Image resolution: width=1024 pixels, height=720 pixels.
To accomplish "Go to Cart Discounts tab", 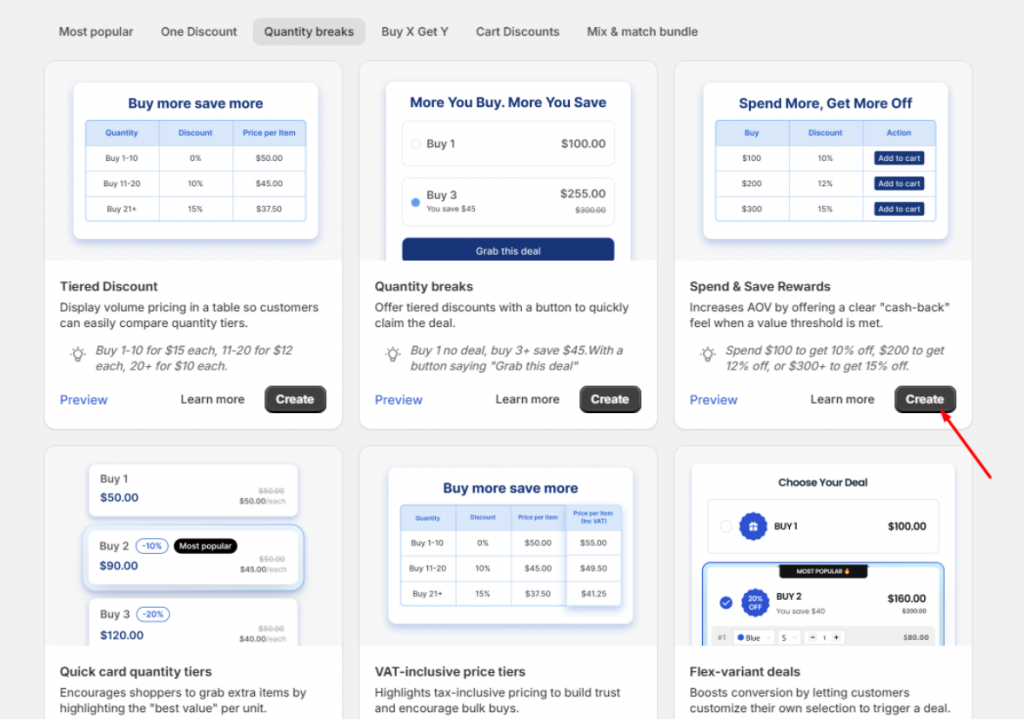I will [x=517, y=31].
